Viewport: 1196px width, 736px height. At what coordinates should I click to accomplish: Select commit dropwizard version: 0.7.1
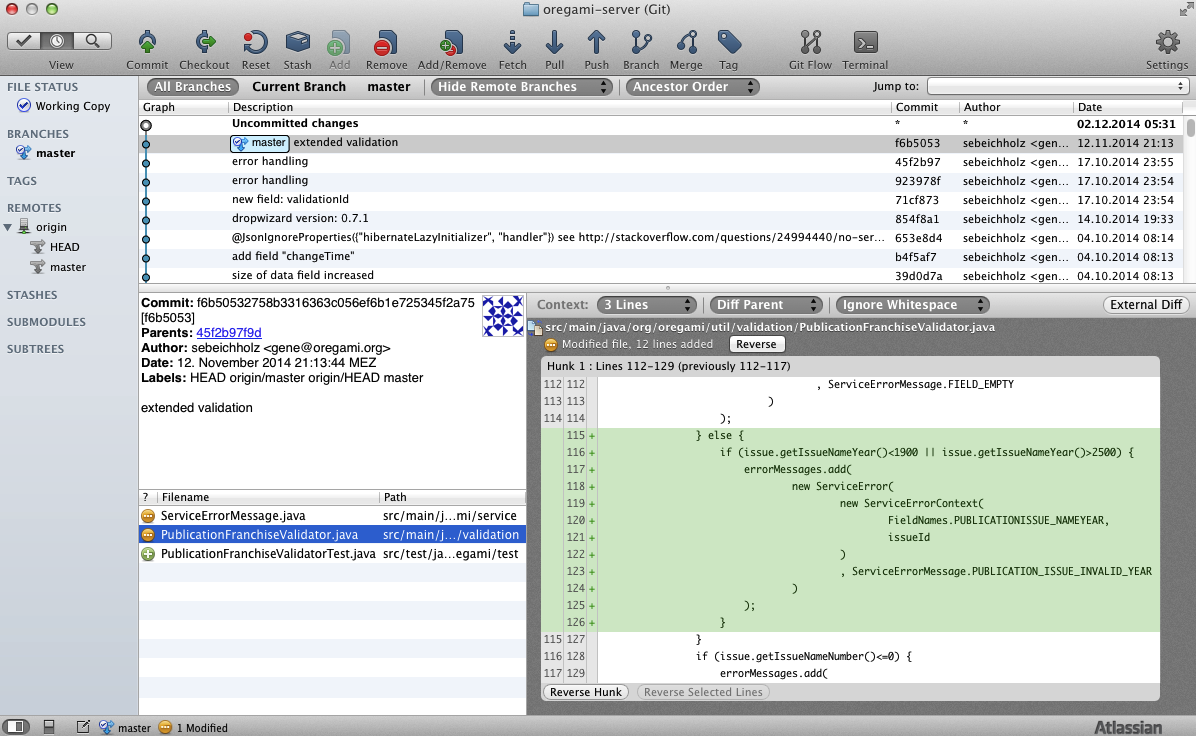(x=662, y=219)
